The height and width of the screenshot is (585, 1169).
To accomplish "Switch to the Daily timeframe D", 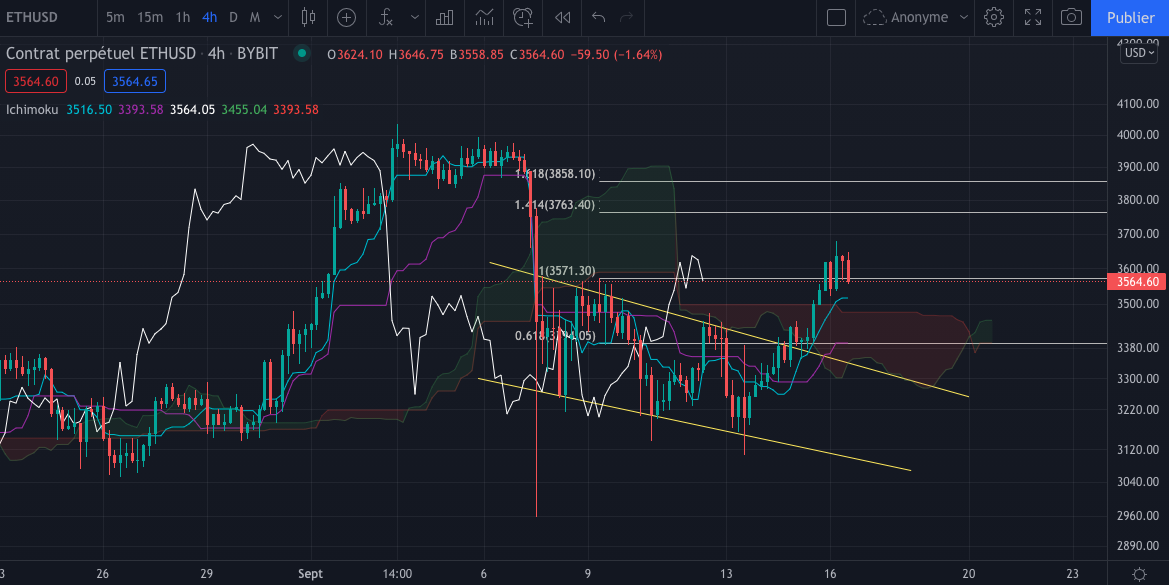I will point(232,17).
